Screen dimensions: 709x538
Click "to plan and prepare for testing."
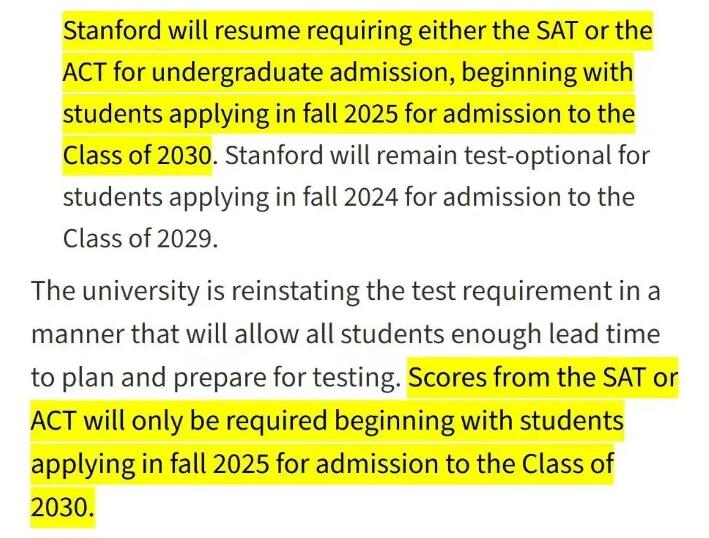click(x=216, y=378)
